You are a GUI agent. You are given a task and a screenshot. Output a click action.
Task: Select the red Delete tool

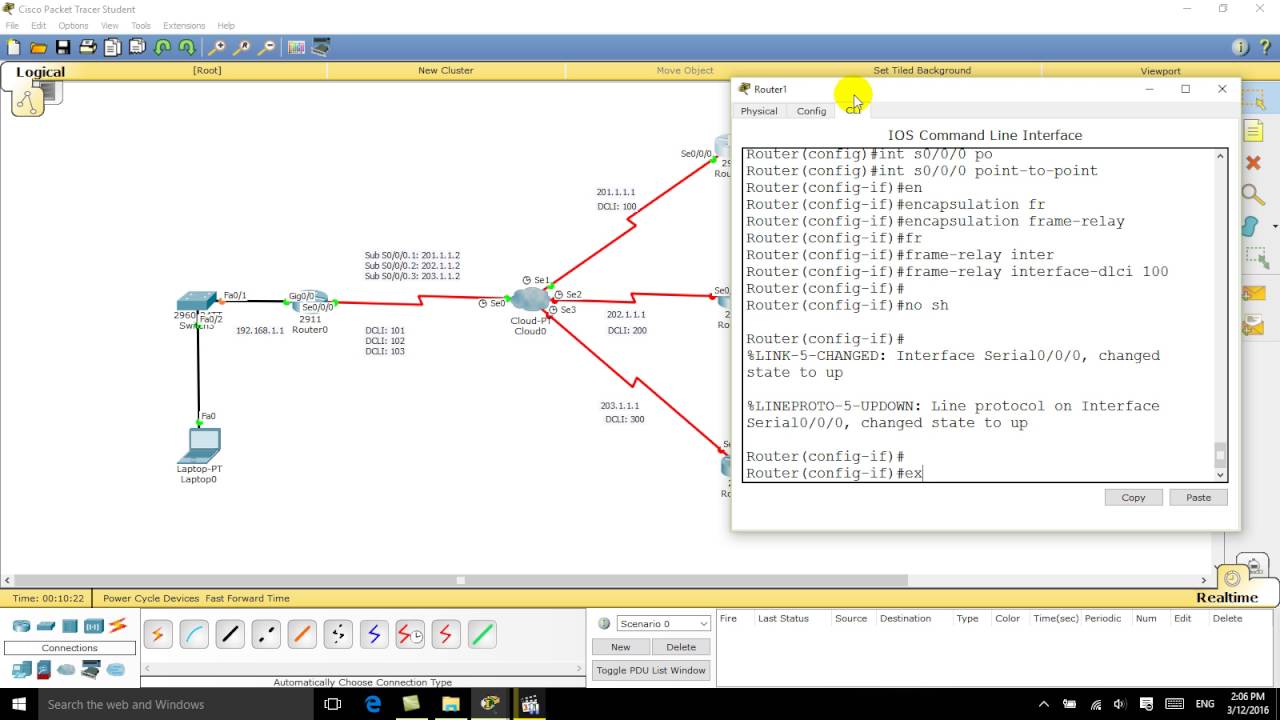1254,162
